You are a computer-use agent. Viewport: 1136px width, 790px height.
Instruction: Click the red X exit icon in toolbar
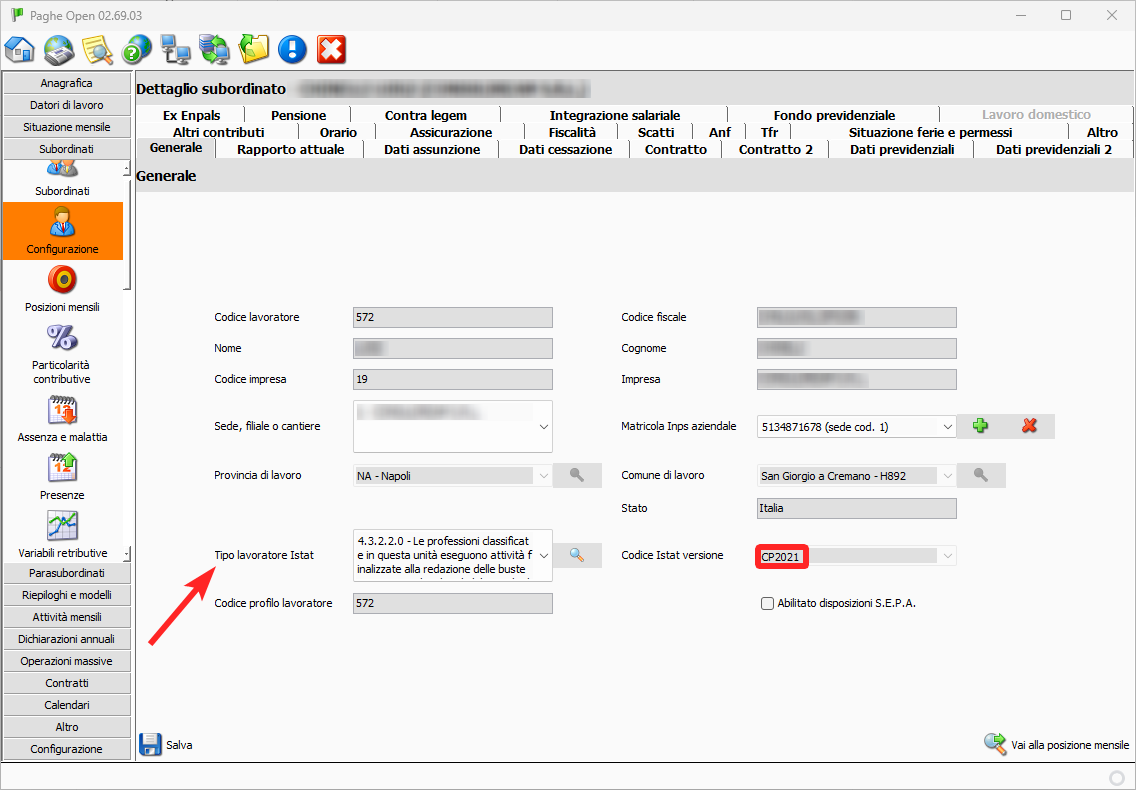coord(331,49)
